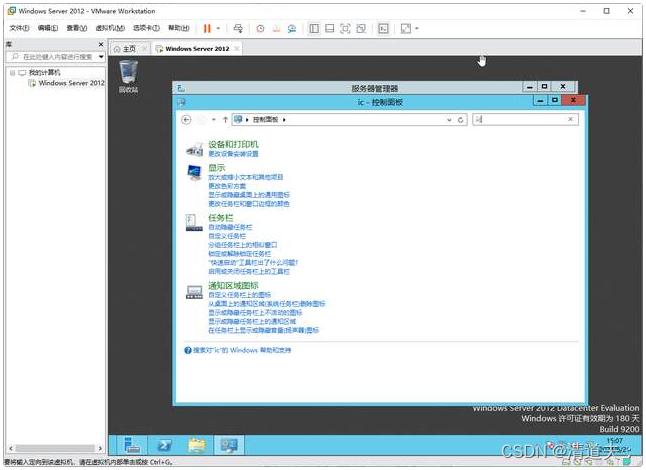
Task: Open the 查看 menu
Action: pos(77,28)
